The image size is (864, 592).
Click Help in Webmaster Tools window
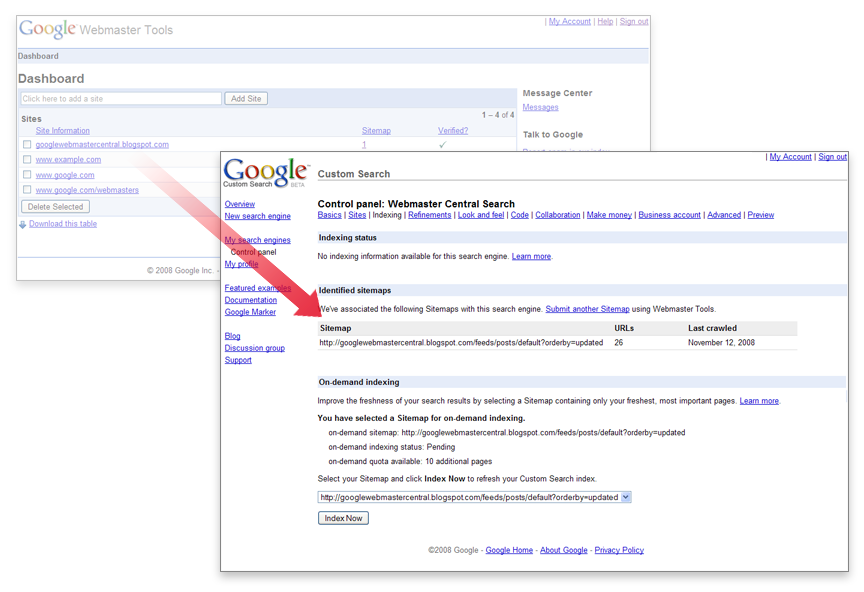pyautogui.click(x=605, y=21)
